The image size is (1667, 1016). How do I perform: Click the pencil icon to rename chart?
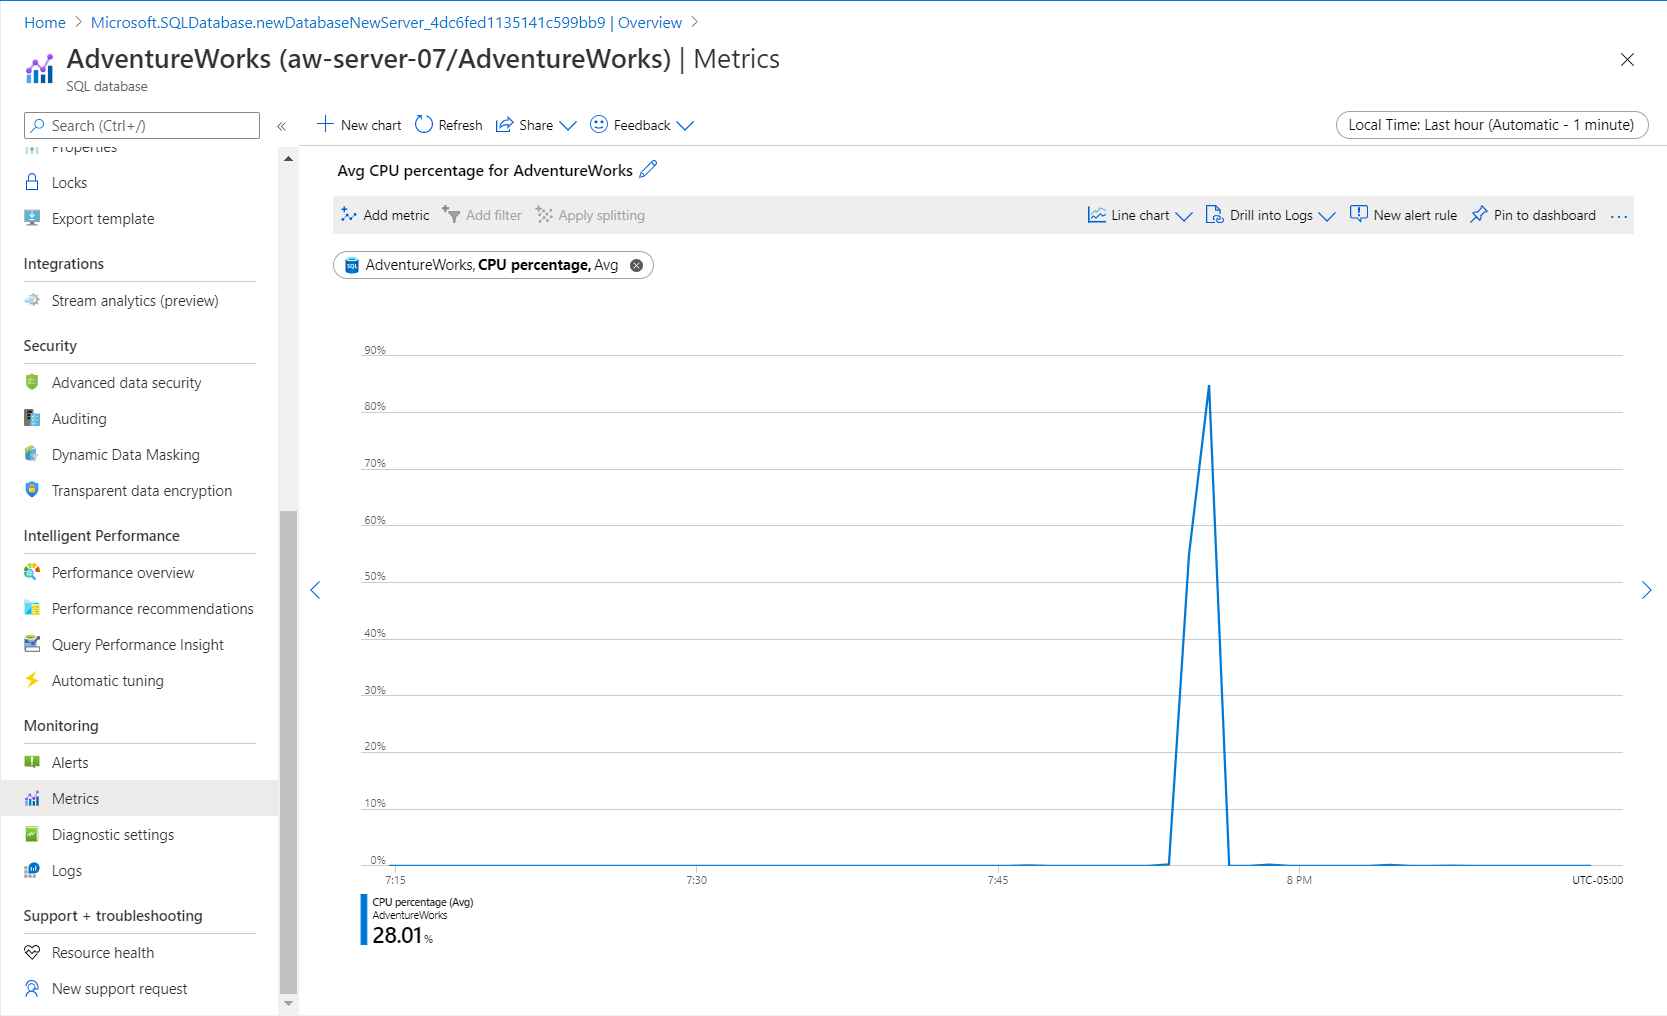click(648, 169)
